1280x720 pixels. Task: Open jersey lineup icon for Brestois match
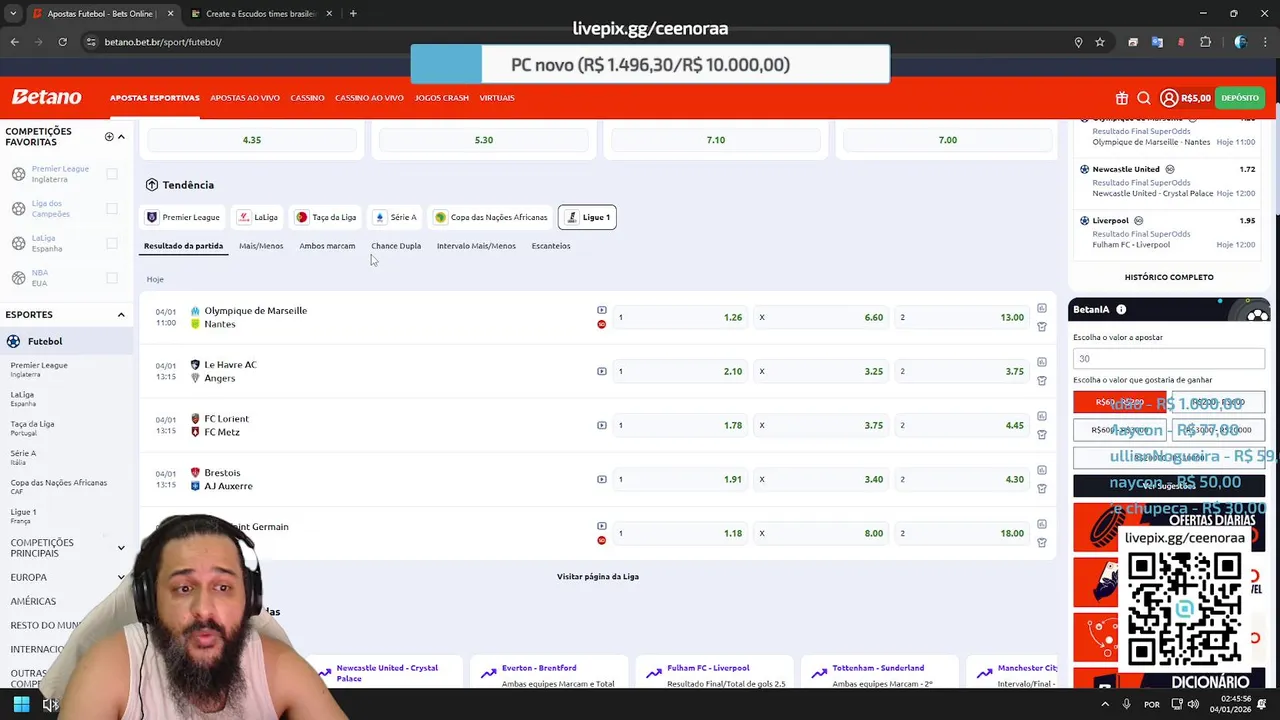click(1041, 488)
